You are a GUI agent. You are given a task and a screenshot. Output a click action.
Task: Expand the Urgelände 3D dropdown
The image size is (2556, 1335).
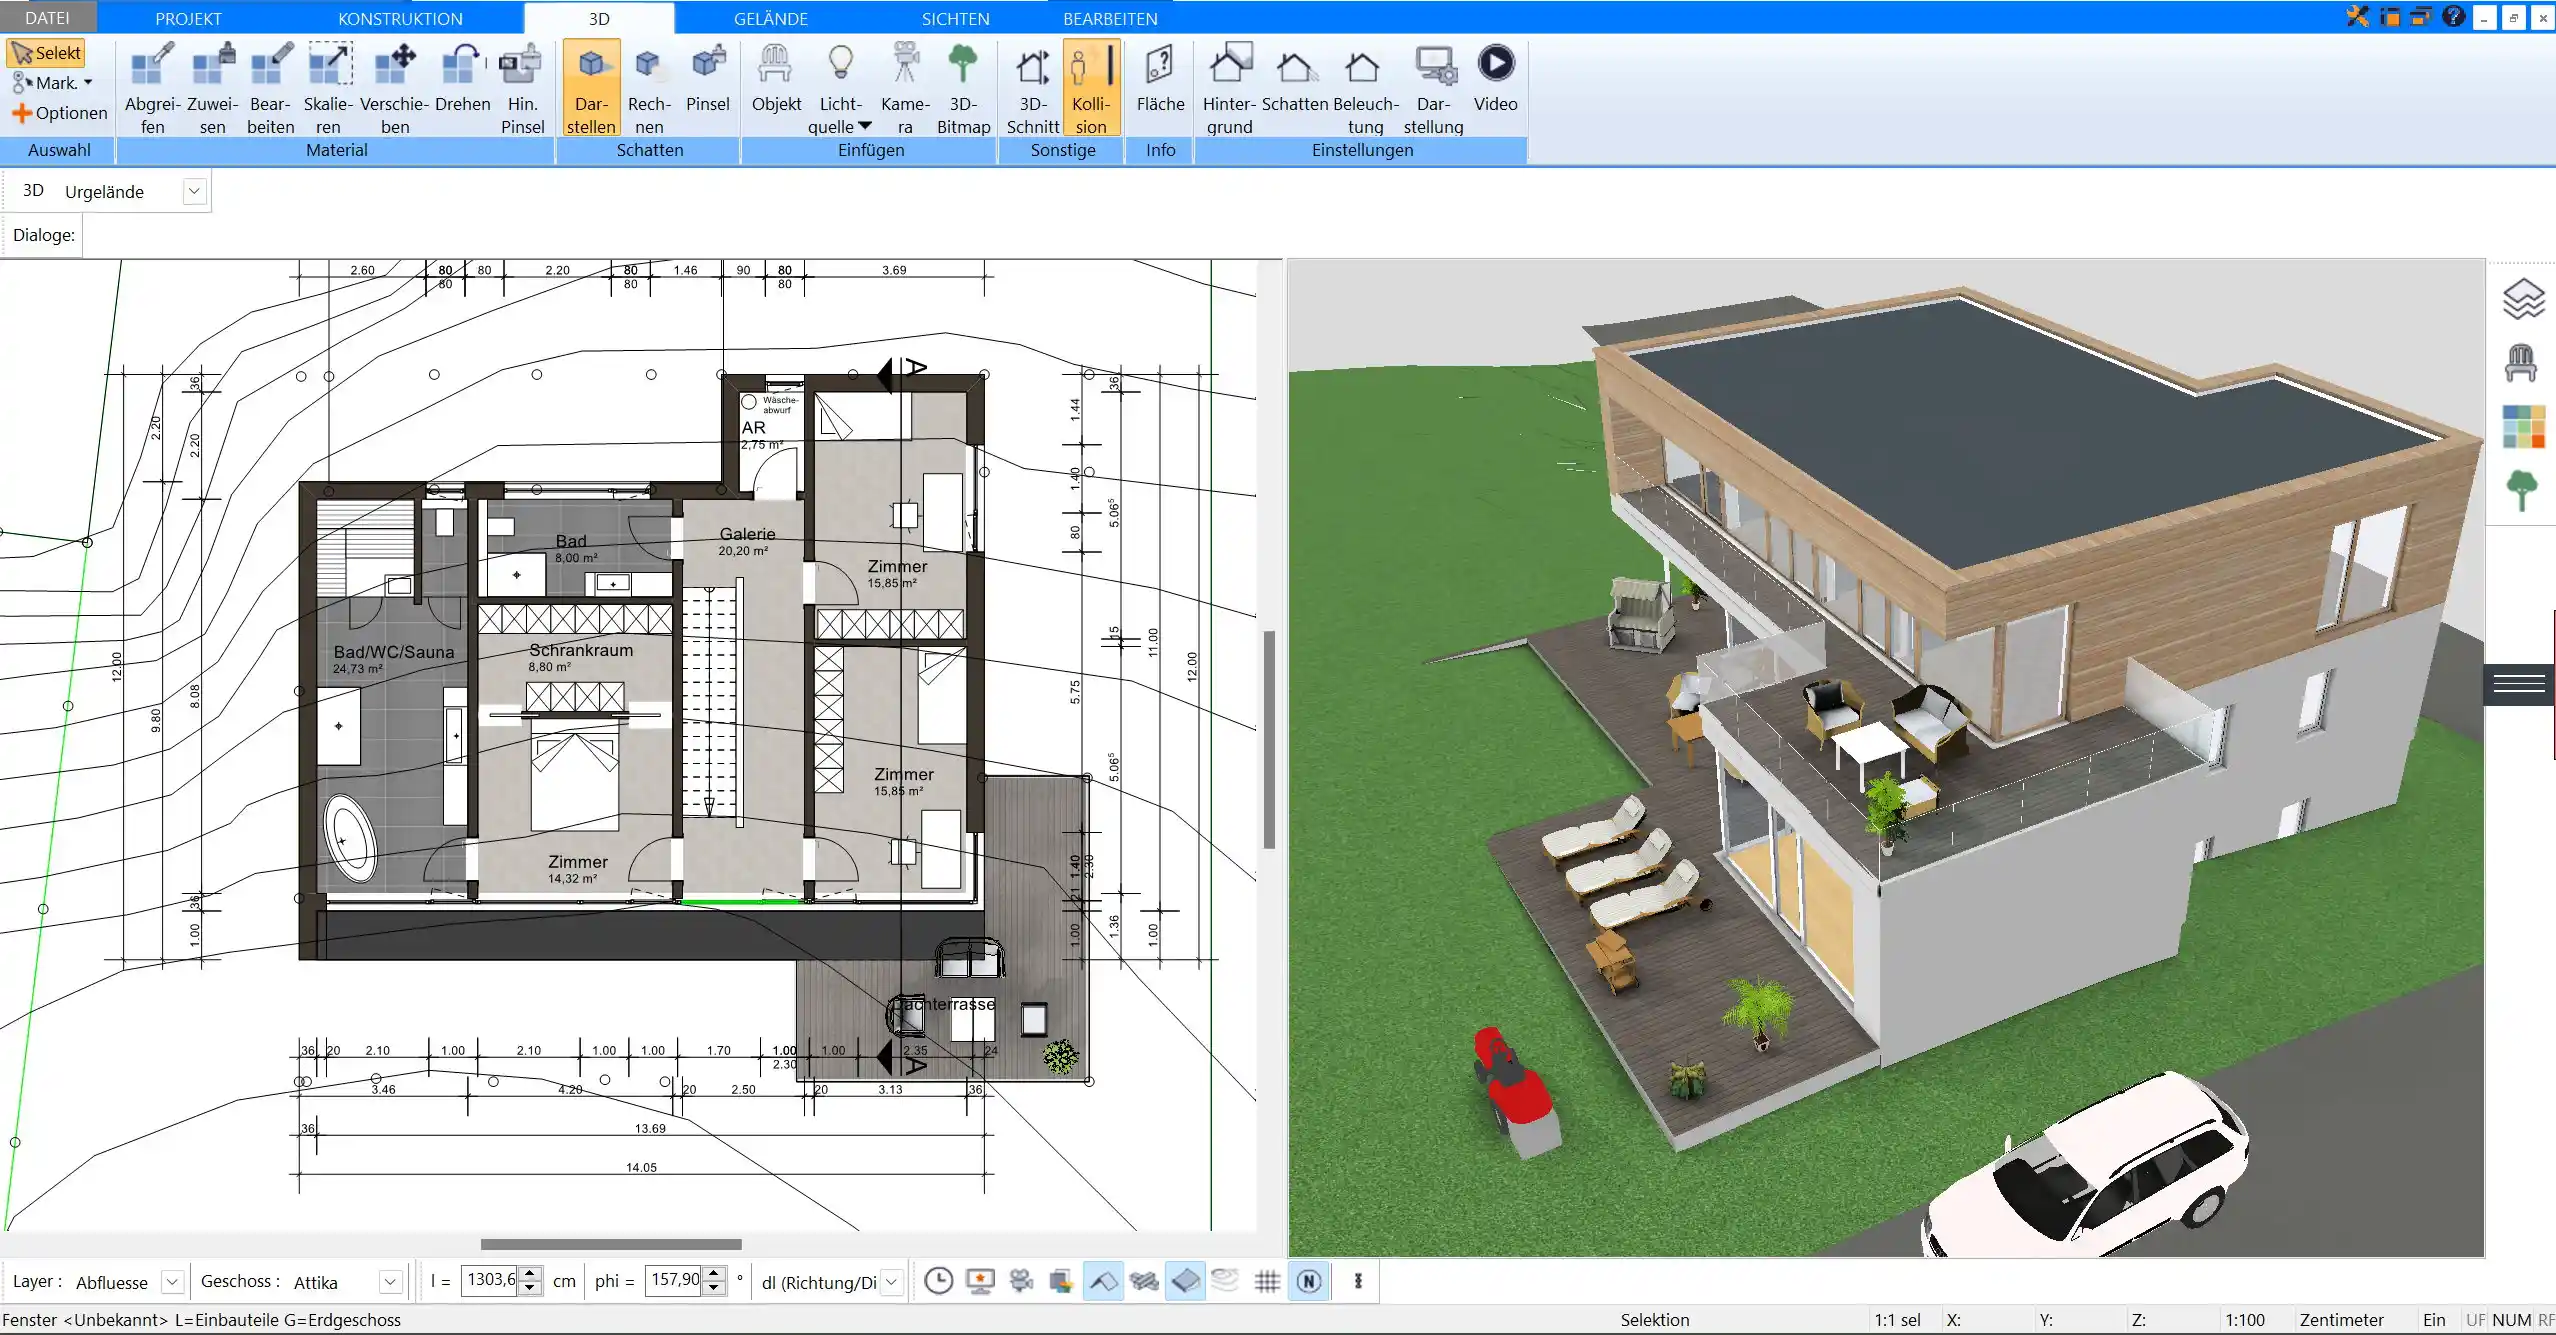195,191
